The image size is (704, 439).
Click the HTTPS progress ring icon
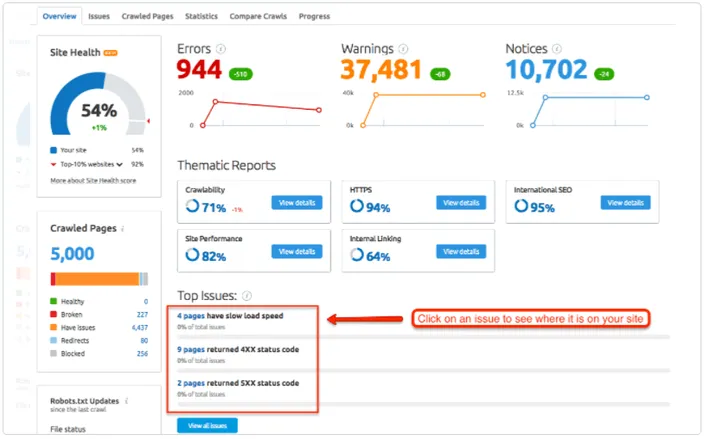pos(356,206)
